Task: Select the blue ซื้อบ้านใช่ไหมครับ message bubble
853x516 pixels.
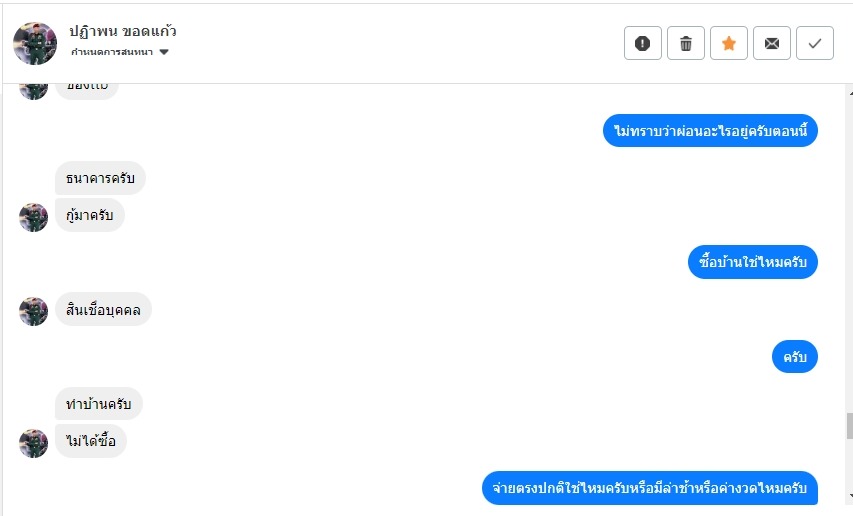Action: 752,262
